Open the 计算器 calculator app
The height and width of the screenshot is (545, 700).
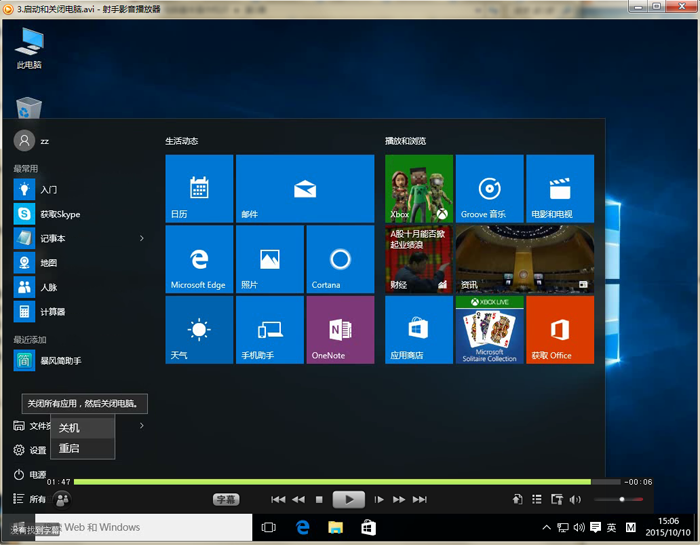pyautogui.click(x=79, y=312)
